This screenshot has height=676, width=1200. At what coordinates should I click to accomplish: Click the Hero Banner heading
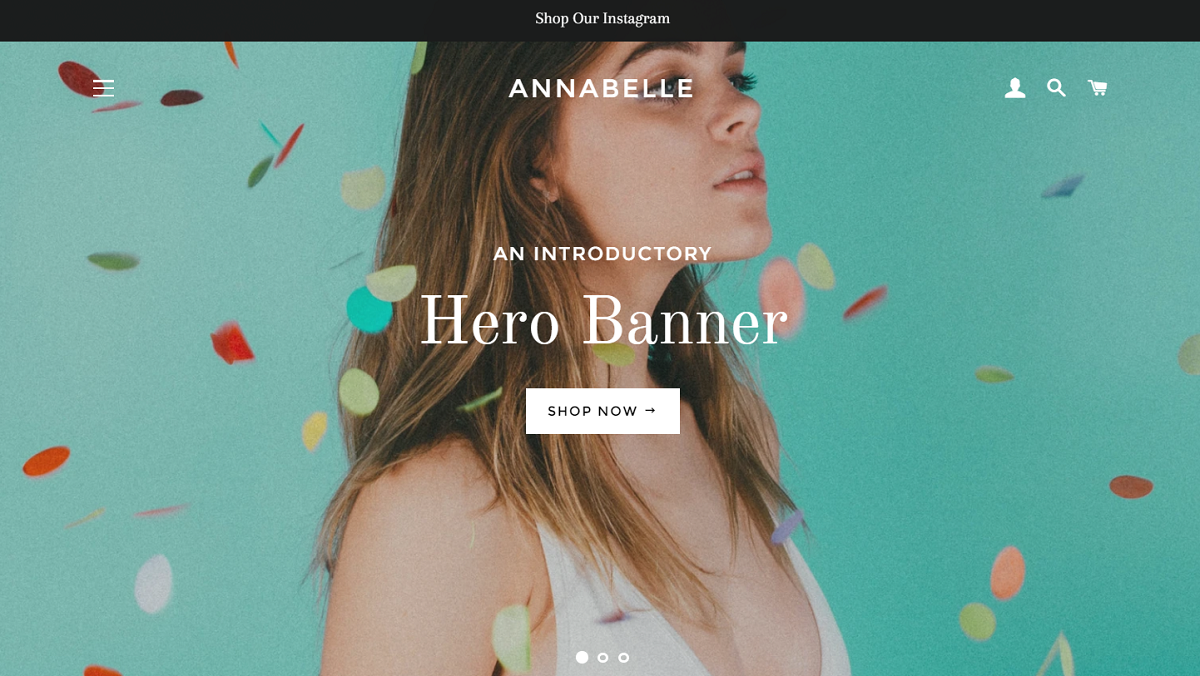coord(603,322)
